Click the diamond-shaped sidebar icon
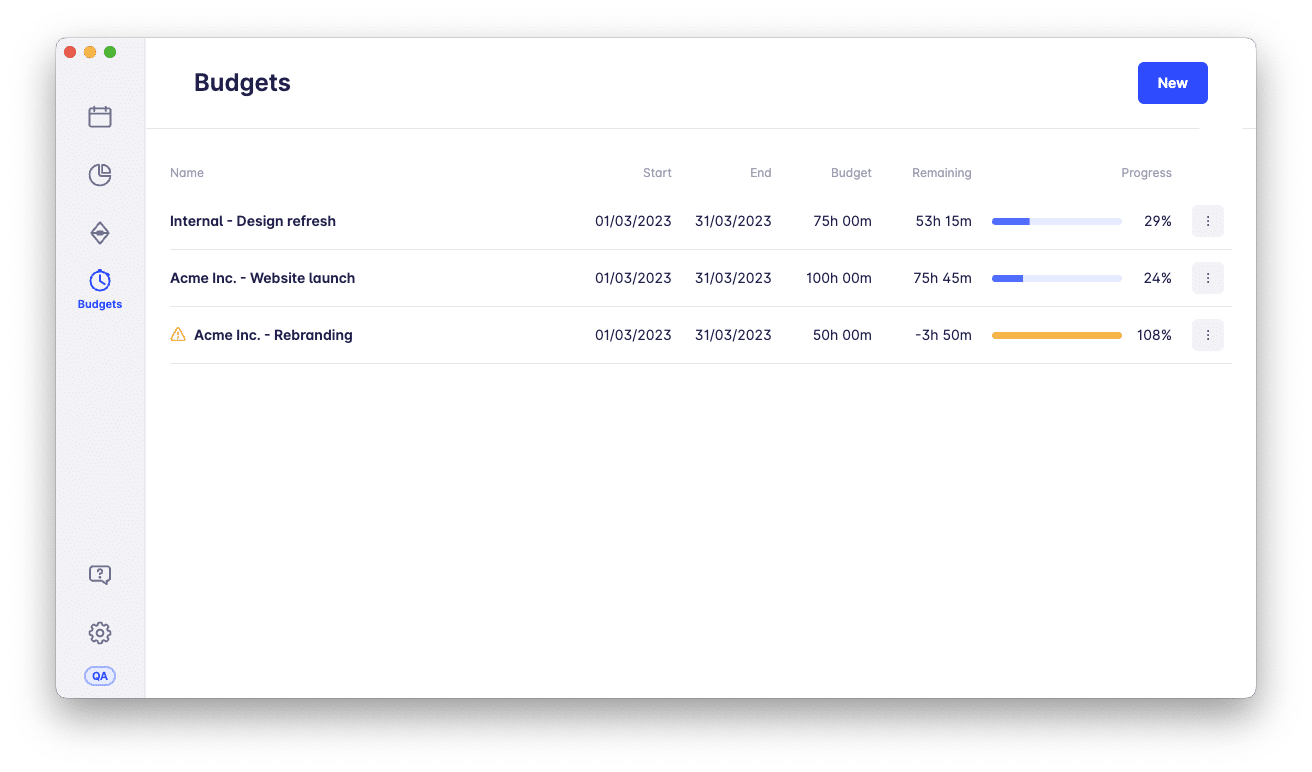This screenshot has width=1312, height=772. pyautogui.click(x=100, y=233)
